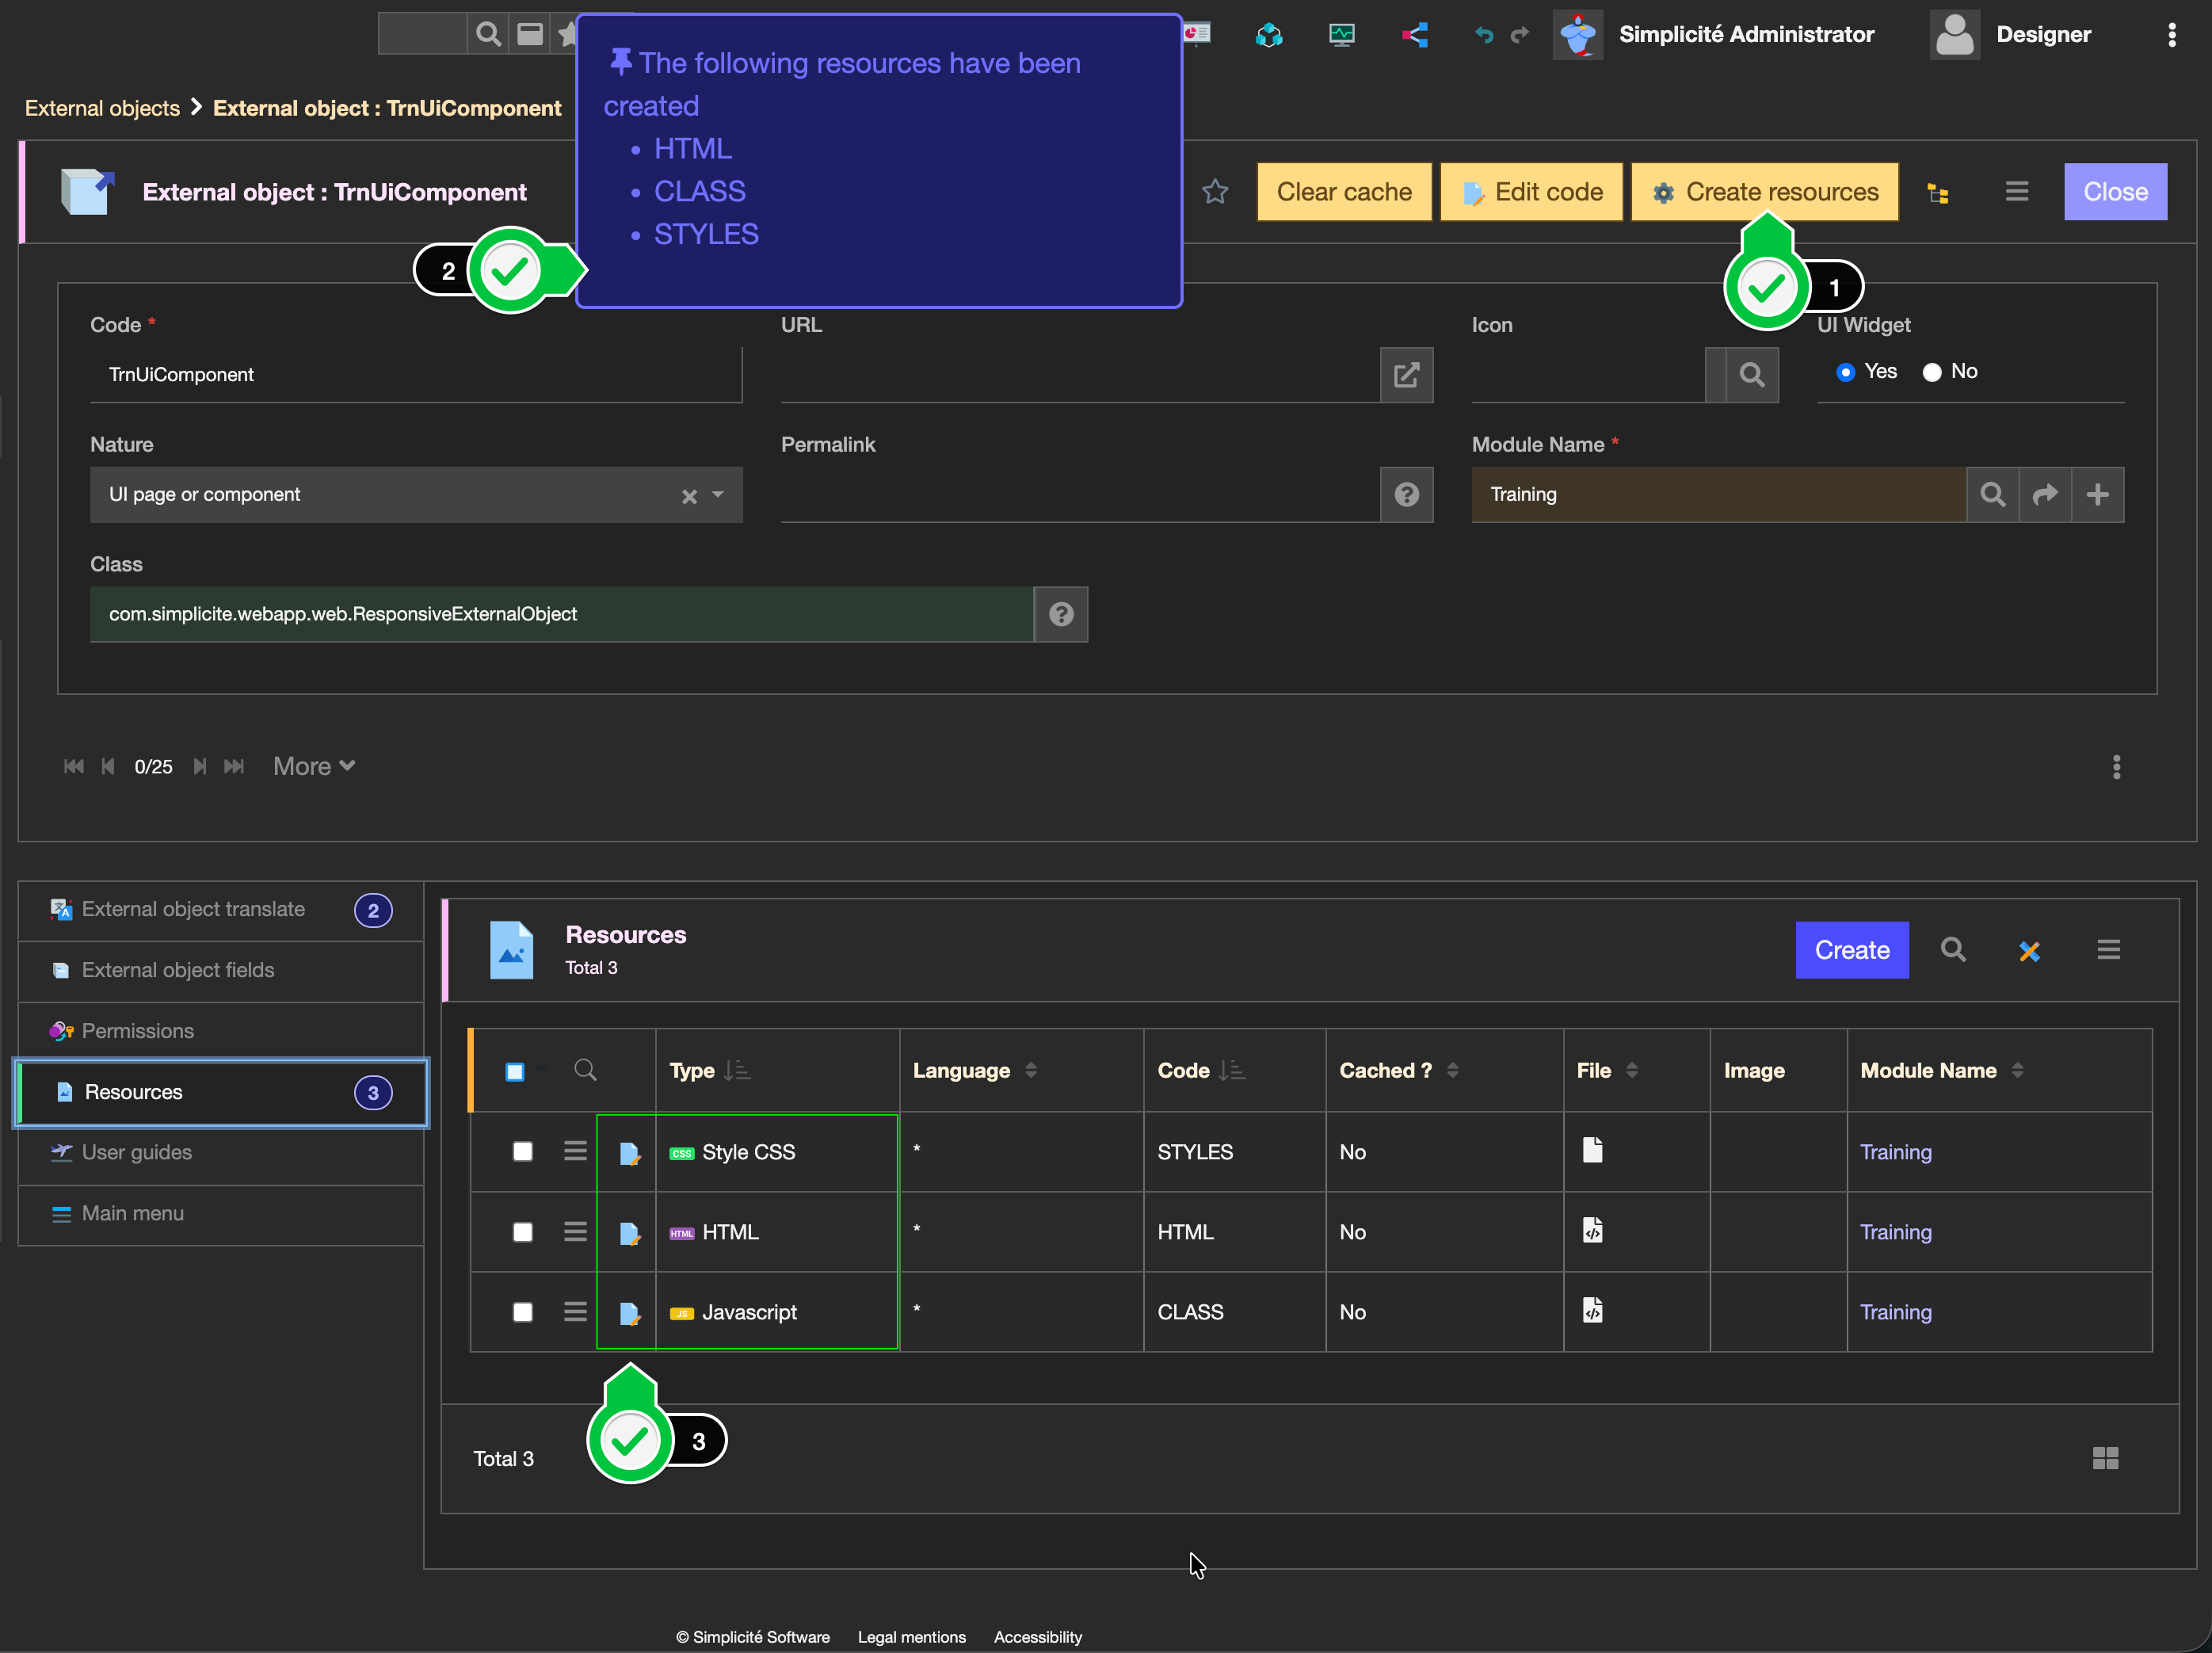Open the External object translate tab
2212x1653 pixels.
point(193,909)
